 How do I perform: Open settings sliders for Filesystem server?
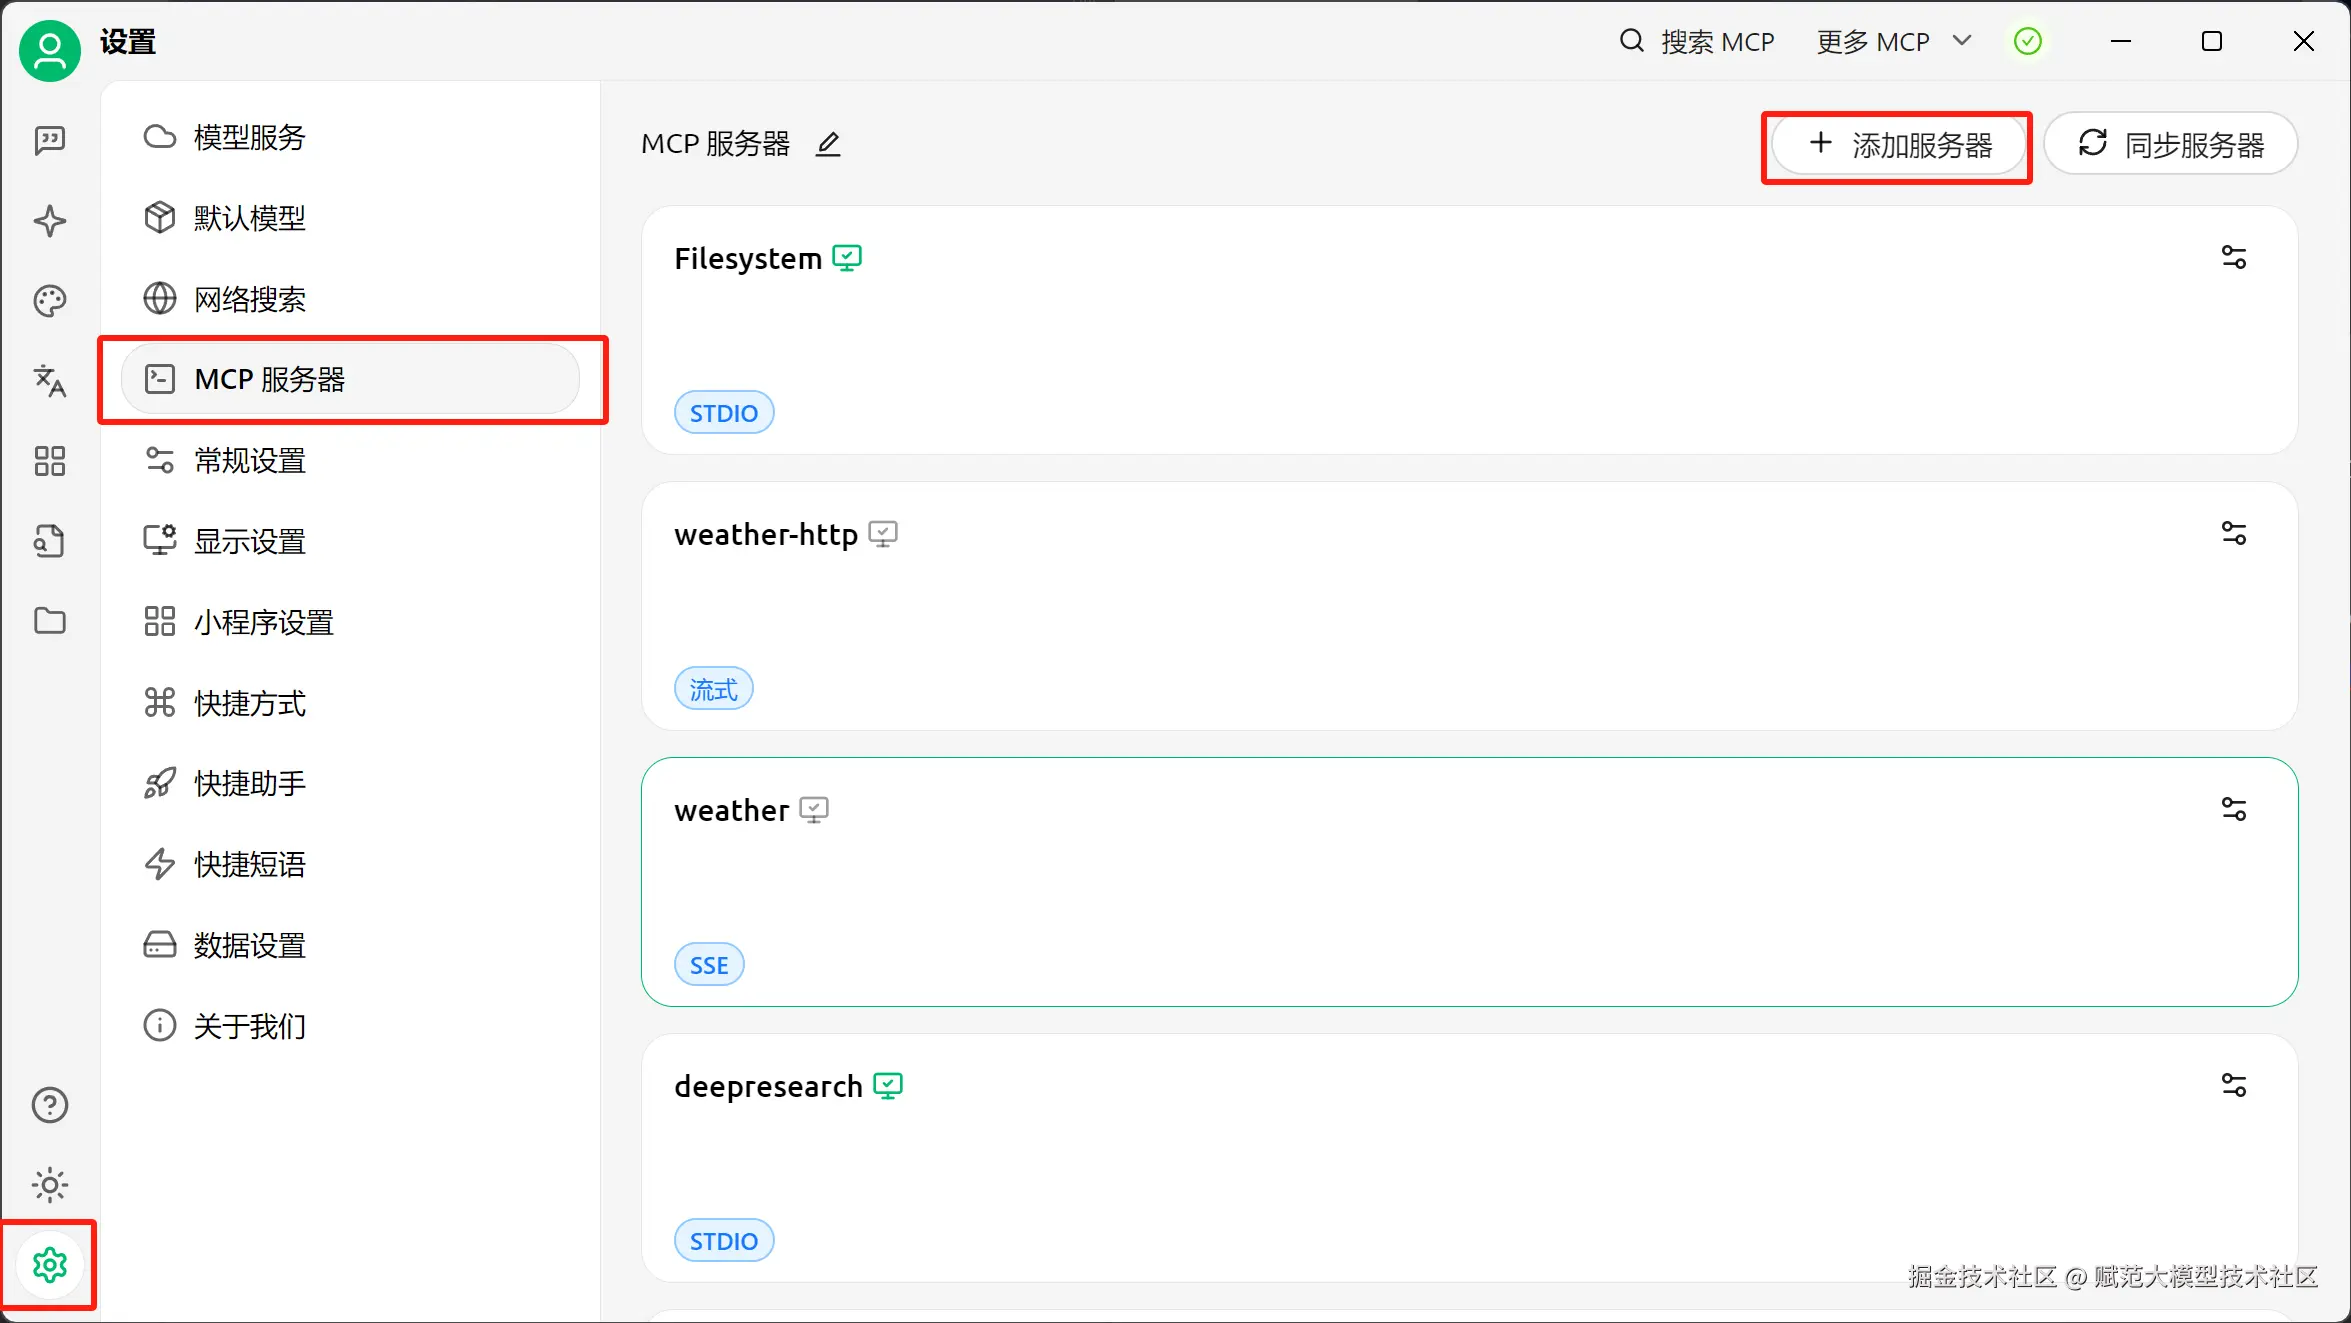coord(2233,258)
